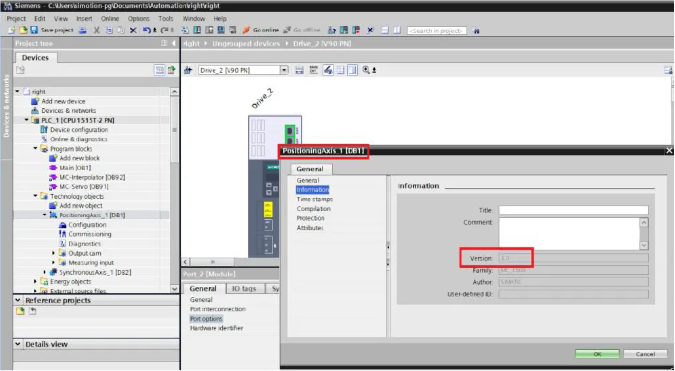Click the project tree vertical scrollbar down arrow

coord(174,289)
